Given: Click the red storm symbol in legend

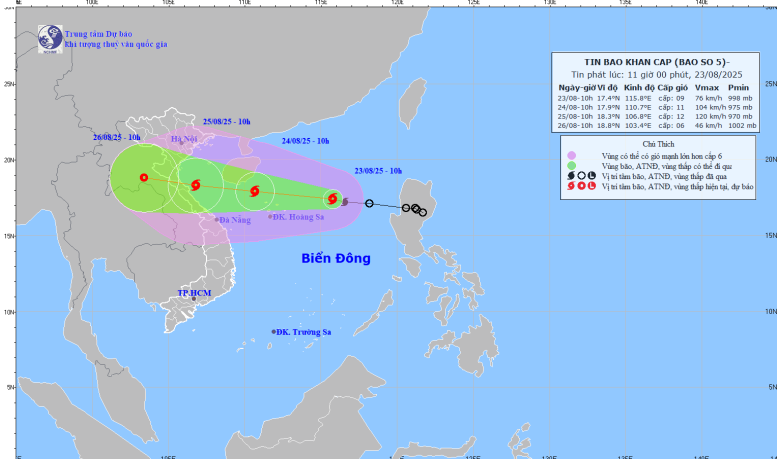Looking at the screenshot, I should pos(571,187).
